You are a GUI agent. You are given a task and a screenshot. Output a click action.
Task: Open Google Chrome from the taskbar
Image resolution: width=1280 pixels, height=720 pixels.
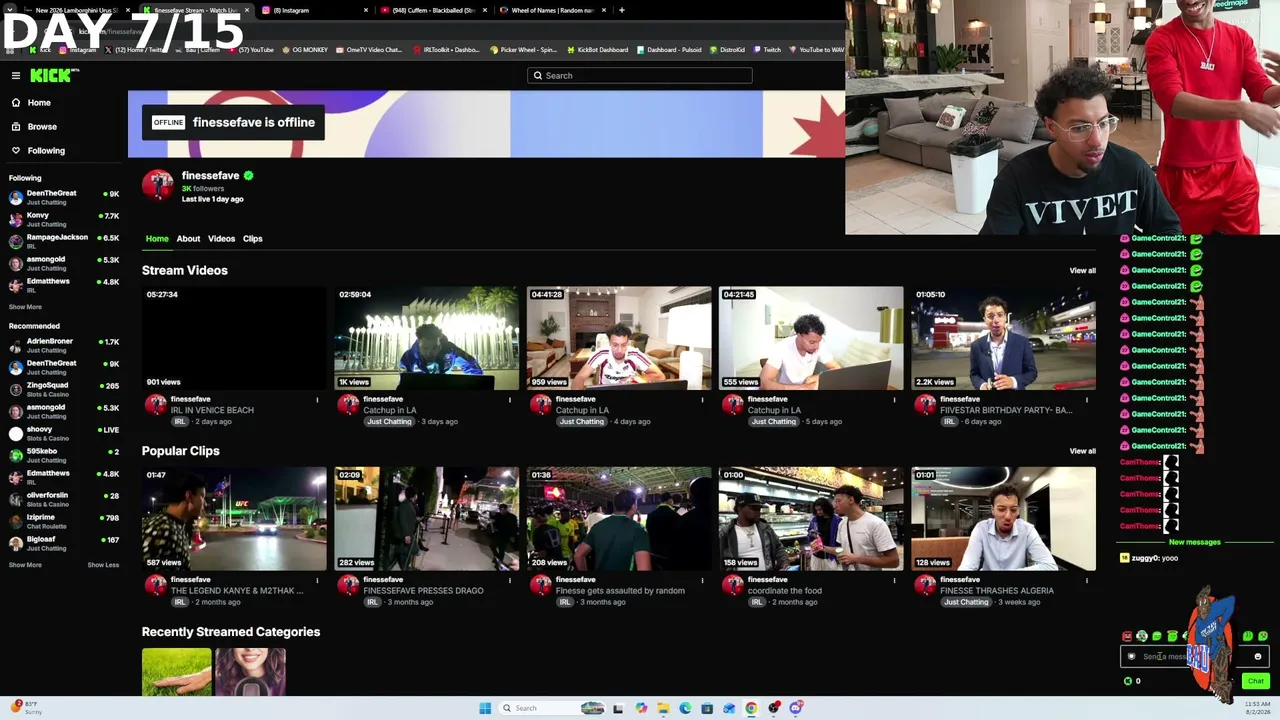tap(751, 708)
